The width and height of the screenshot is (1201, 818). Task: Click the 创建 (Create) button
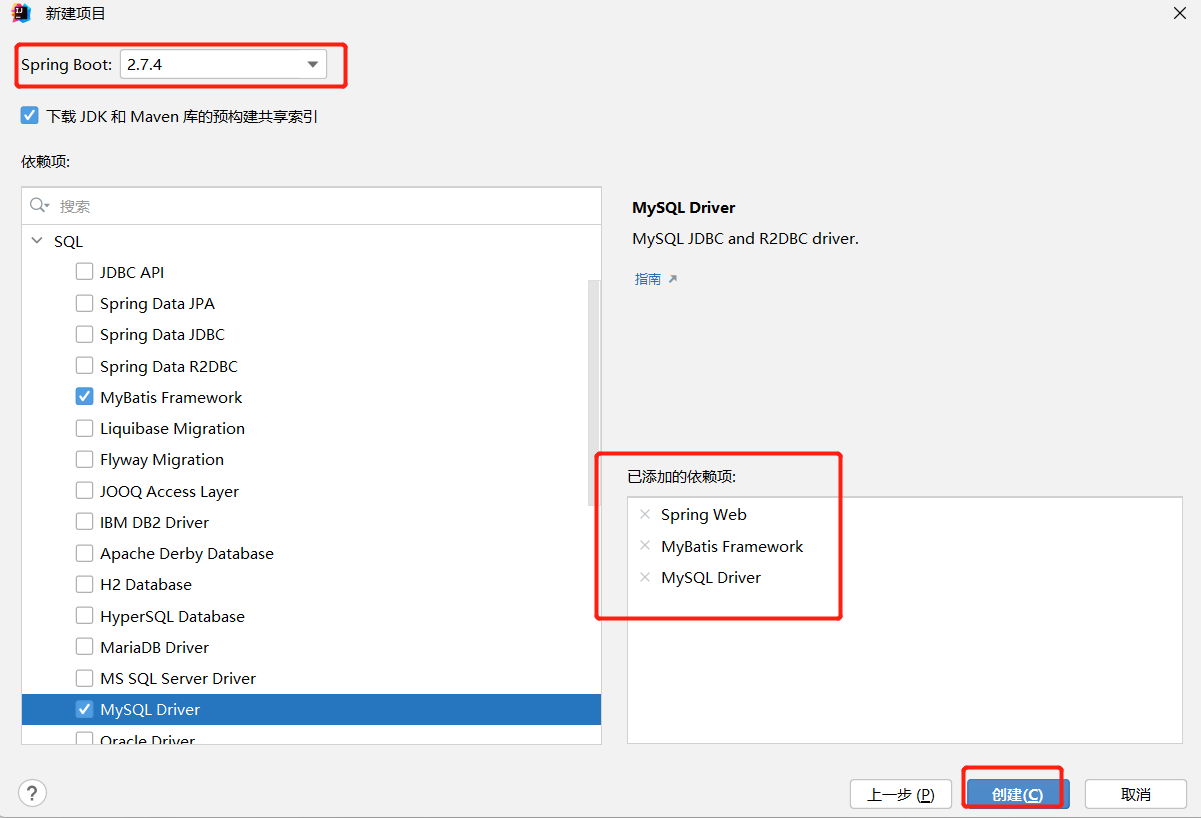point(1017,795)
